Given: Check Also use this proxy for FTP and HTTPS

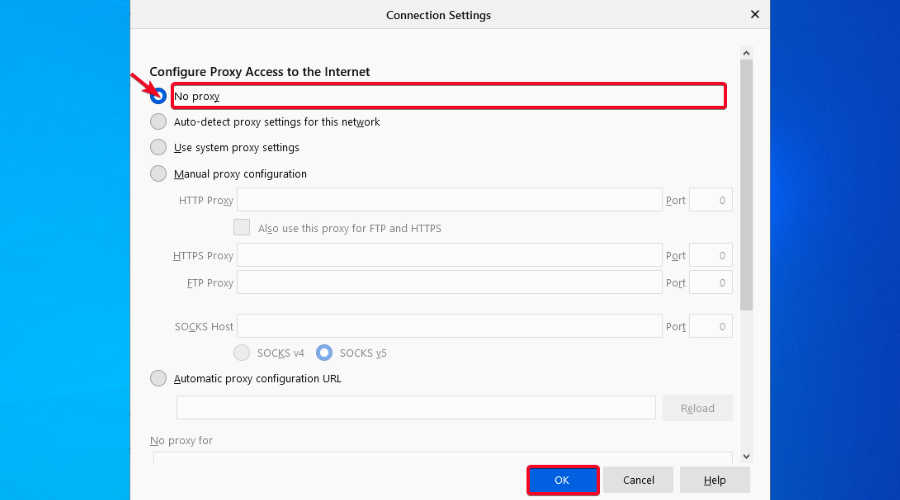Looking at the screenshot, I should pyautogui.click(x=242, y=227).
